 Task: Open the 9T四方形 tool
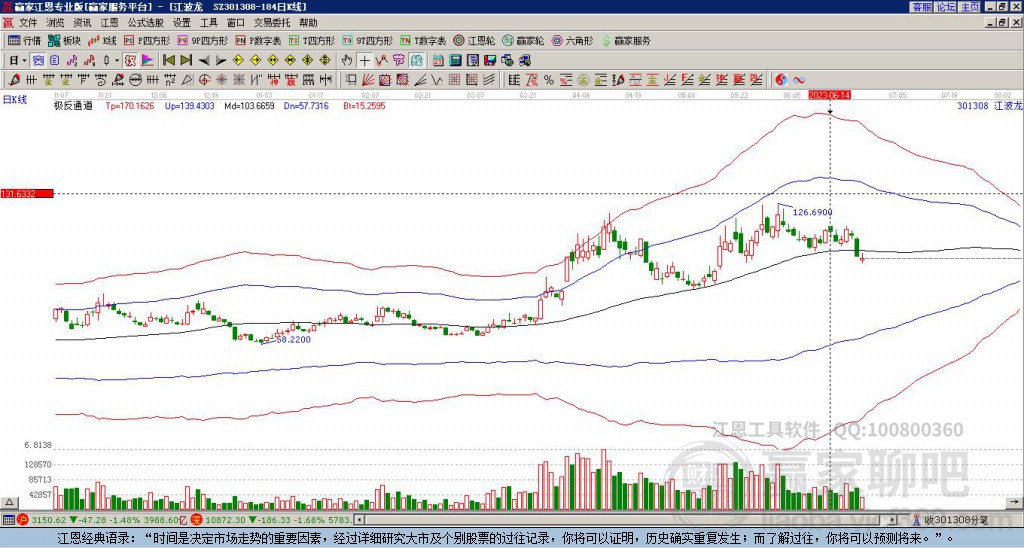pyautogui.click(x=367, y=40)
